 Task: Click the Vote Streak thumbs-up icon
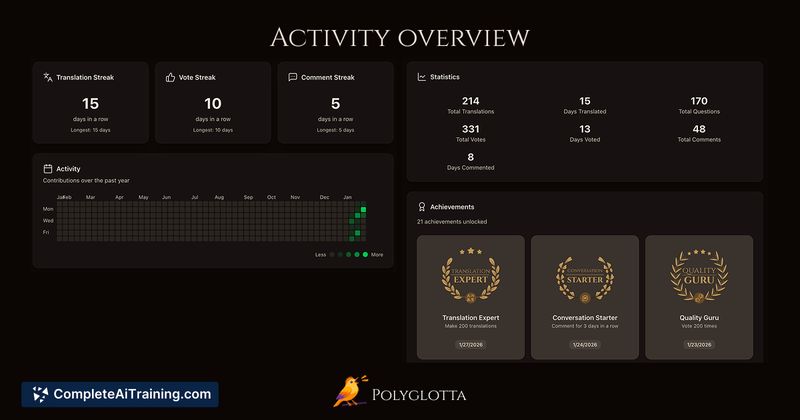(170, 77)
